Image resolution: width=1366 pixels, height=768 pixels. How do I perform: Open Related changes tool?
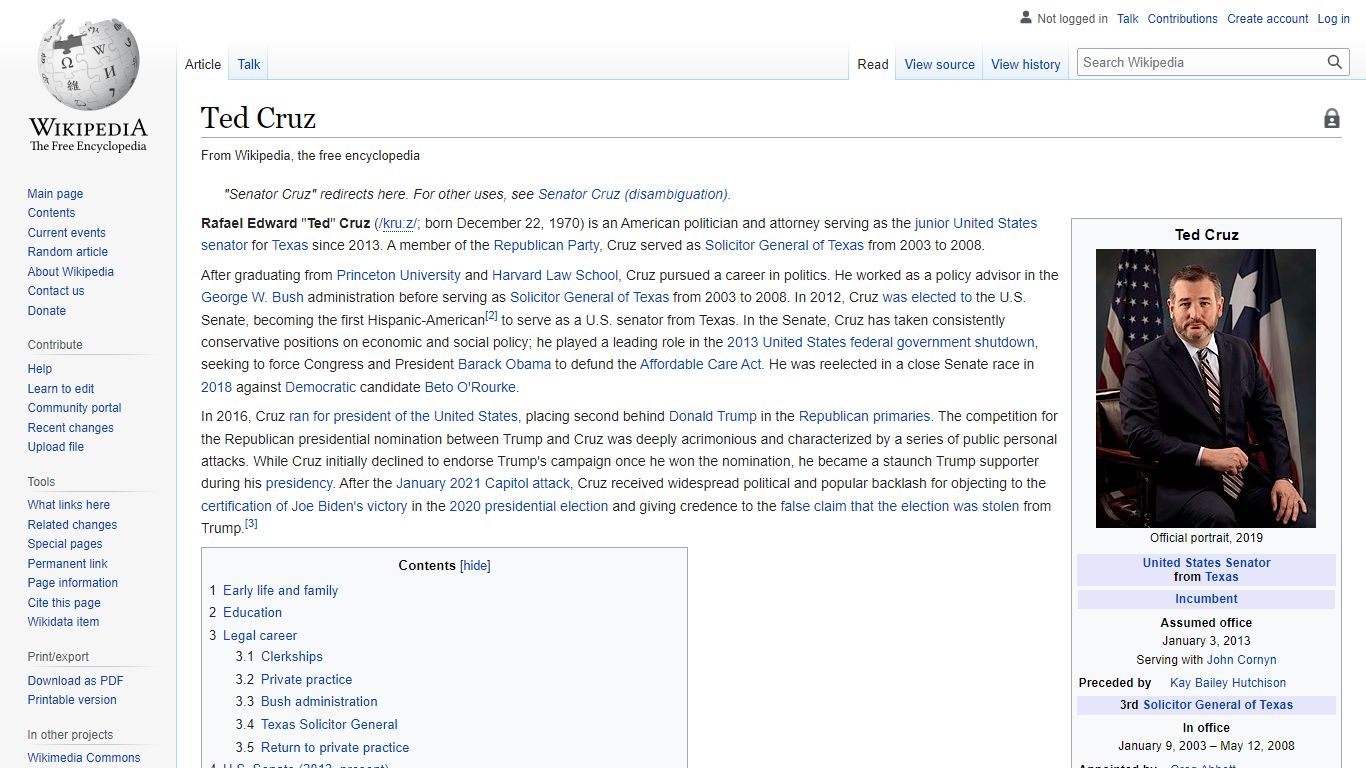click(72, 525)
